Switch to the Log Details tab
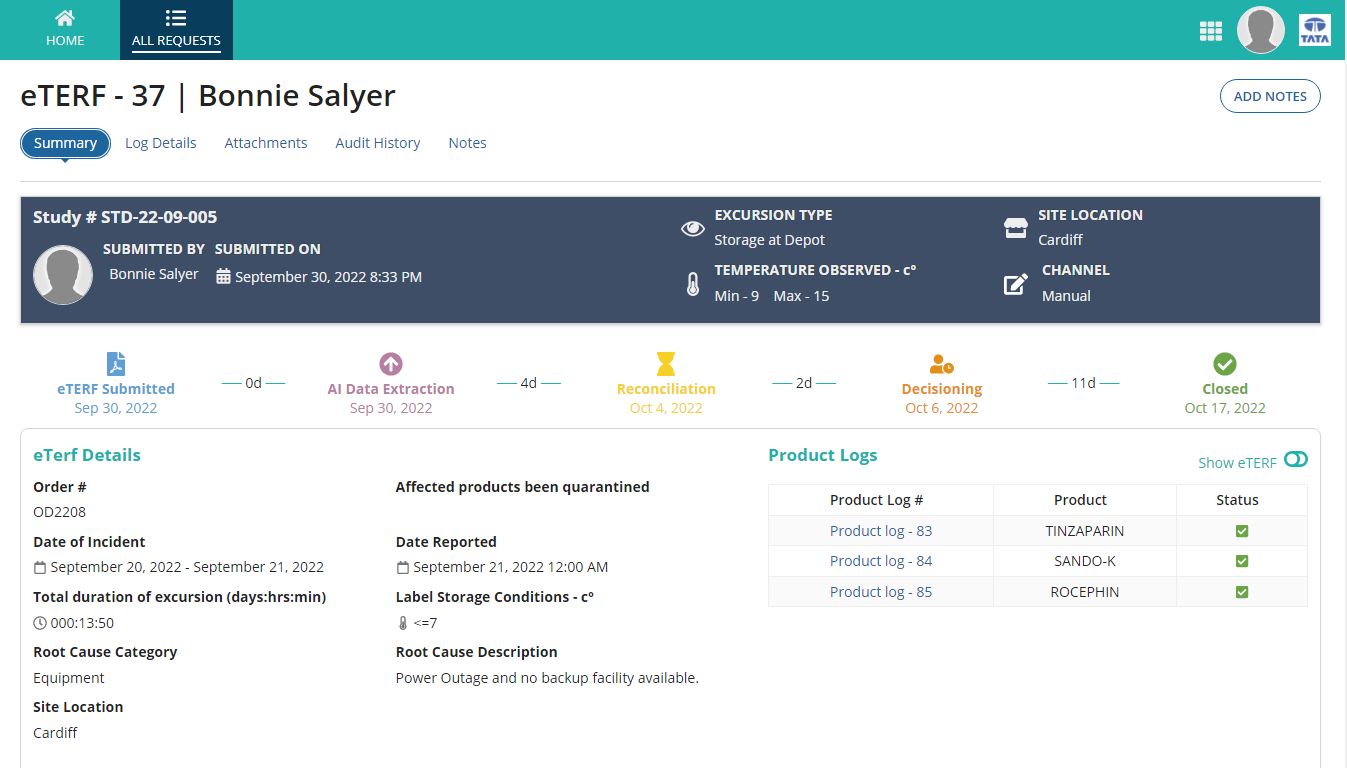Image resolution: width=1347 pixels, height=768 pixels. pyautogui.click(x=160, y=143)
